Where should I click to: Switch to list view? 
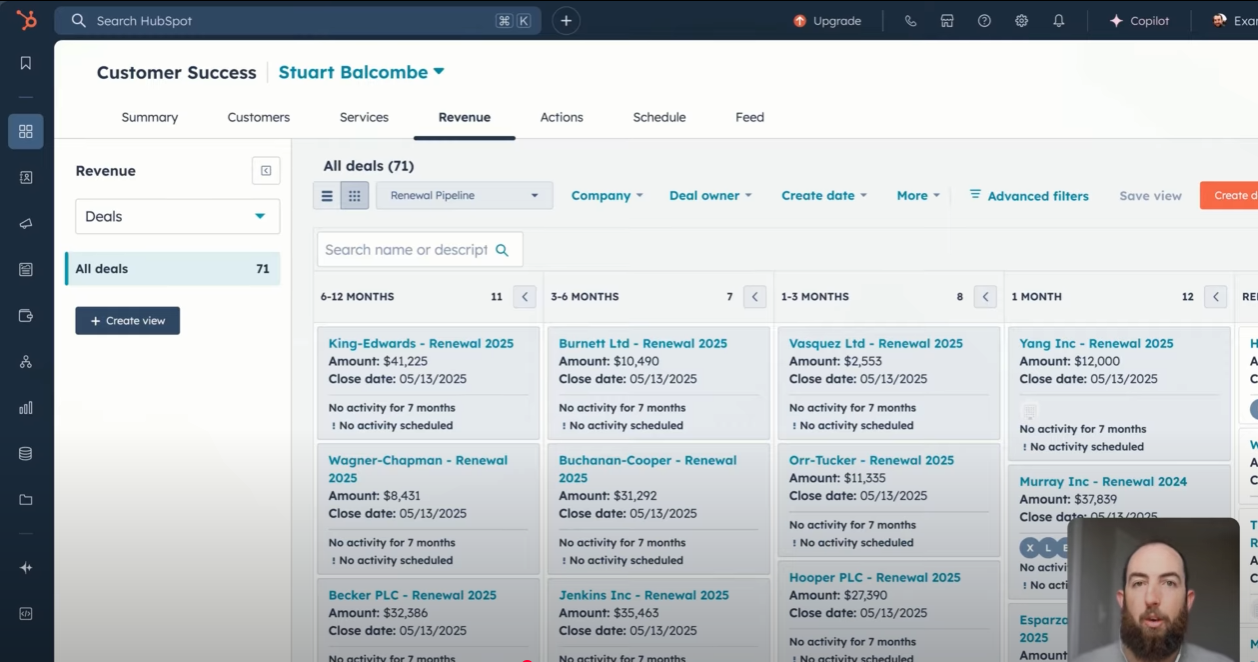(x=327, y=196)
